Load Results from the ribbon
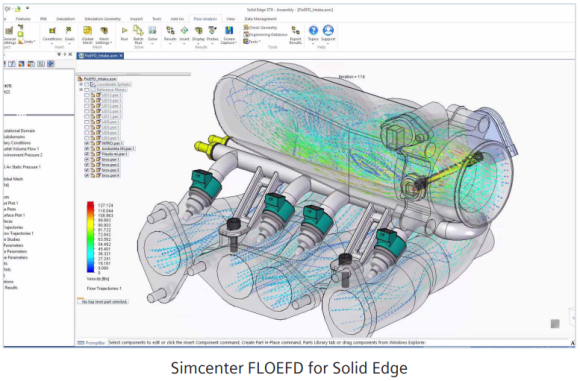The image size is (580, 381). point(170,30)
